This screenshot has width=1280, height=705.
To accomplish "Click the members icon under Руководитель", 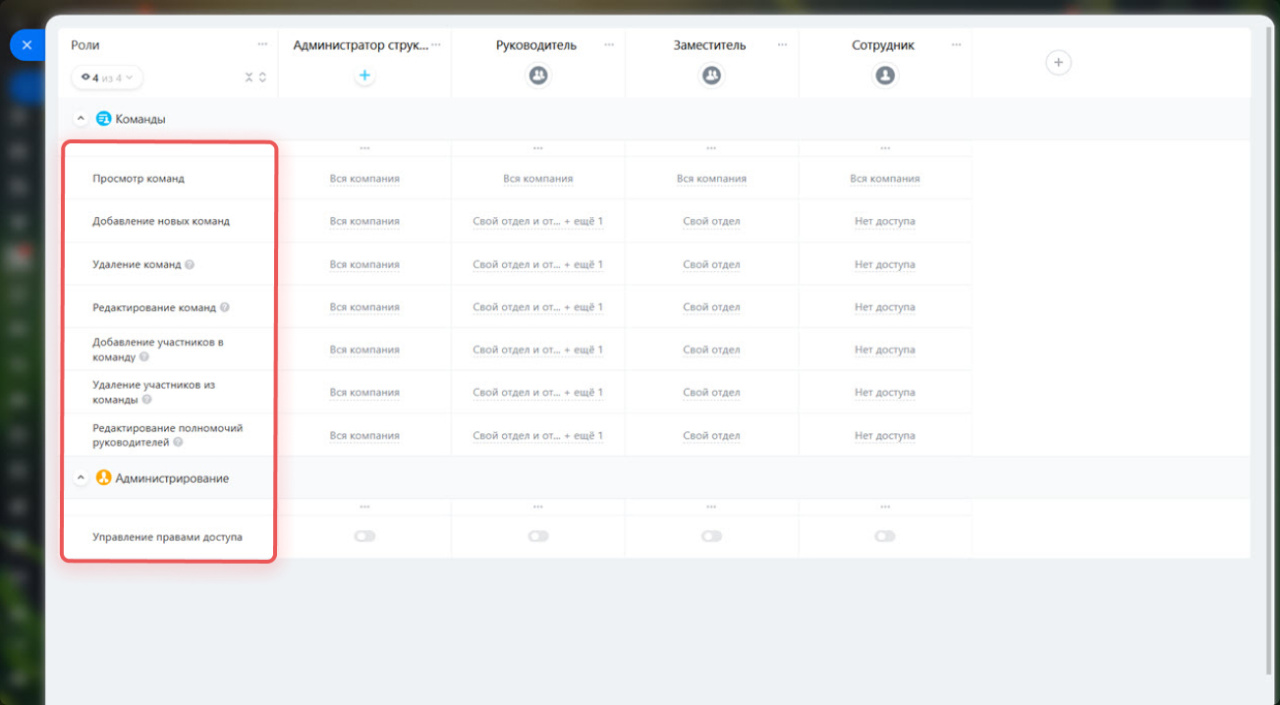I will 538,75.
